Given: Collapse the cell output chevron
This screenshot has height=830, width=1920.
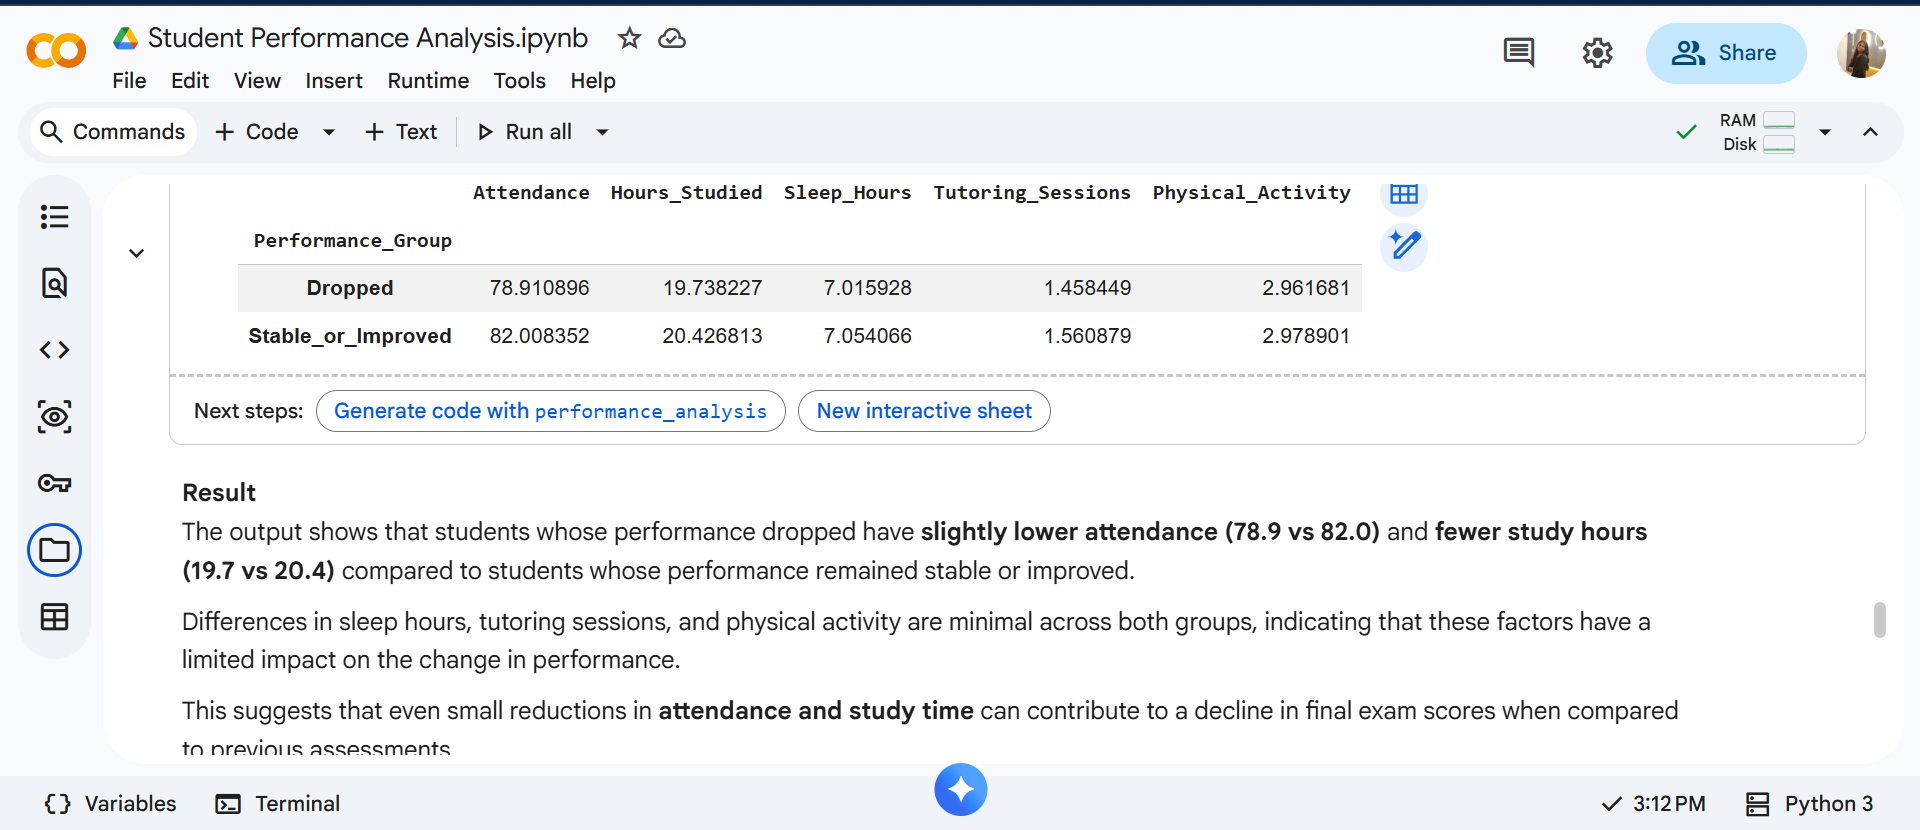Looking at the screenshot, I should pos(137,254).
